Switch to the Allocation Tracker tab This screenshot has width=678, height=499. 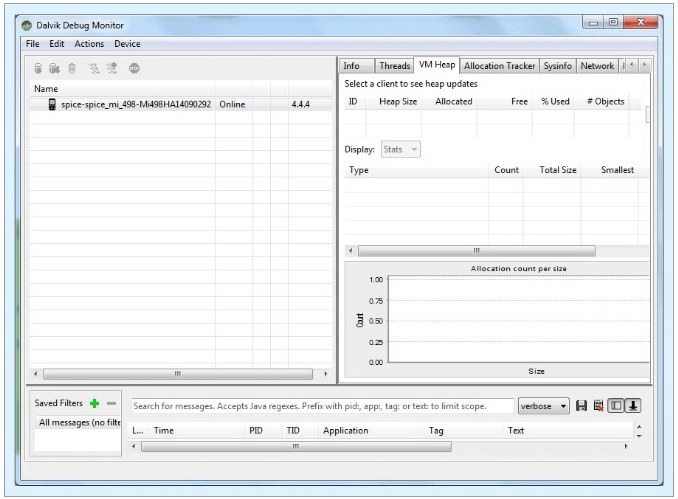click(499, 66)
